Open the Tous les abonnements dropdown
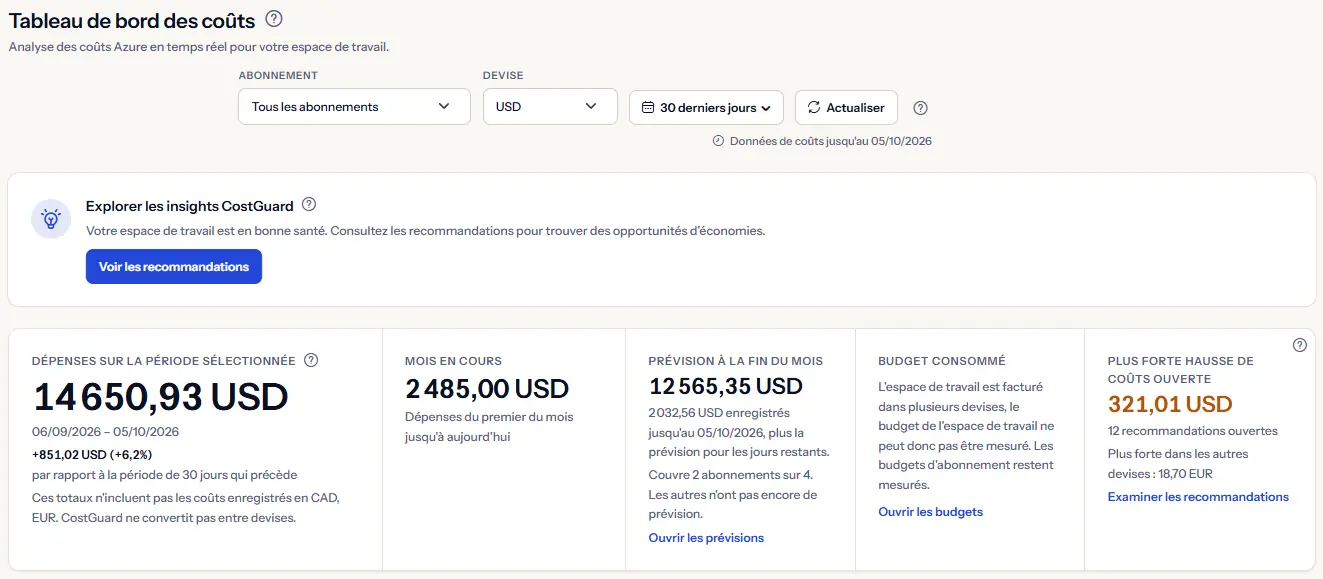The image size is (1323, 579). click(354, 107)
